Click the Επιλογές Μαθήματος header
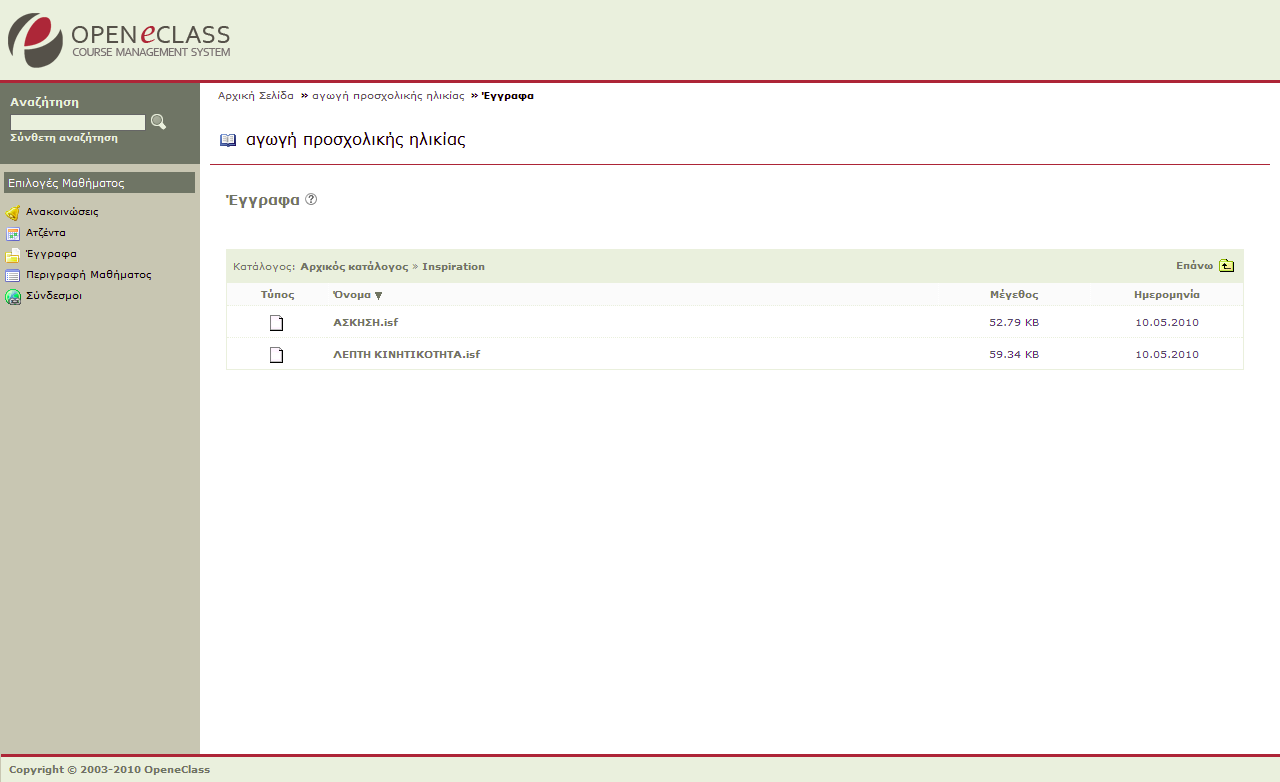 pos(99,183)
